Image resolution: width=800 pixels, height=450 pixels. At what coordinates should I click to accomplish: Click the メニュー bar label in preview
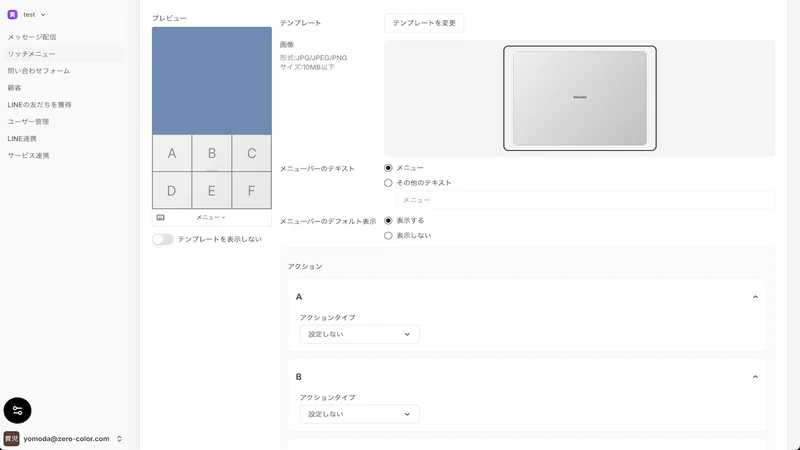210,217
